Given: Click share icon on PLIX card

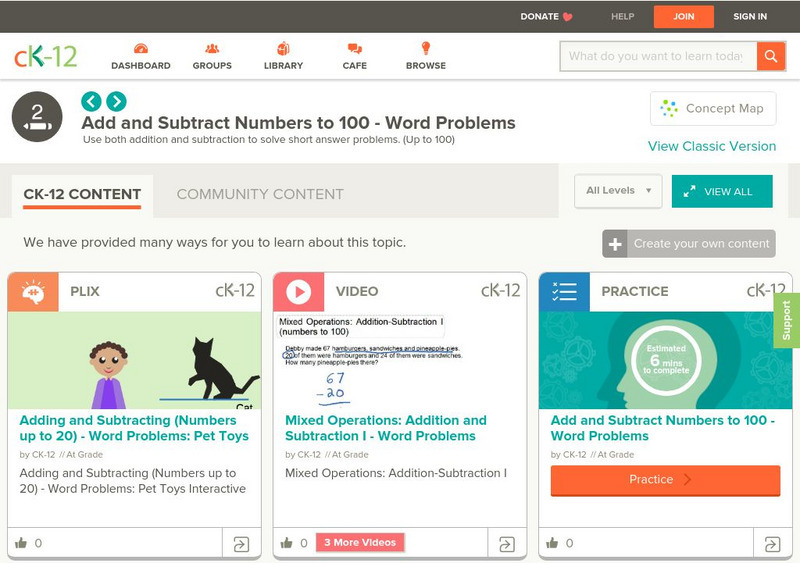Looking at the screenshot, I should 241,544.
